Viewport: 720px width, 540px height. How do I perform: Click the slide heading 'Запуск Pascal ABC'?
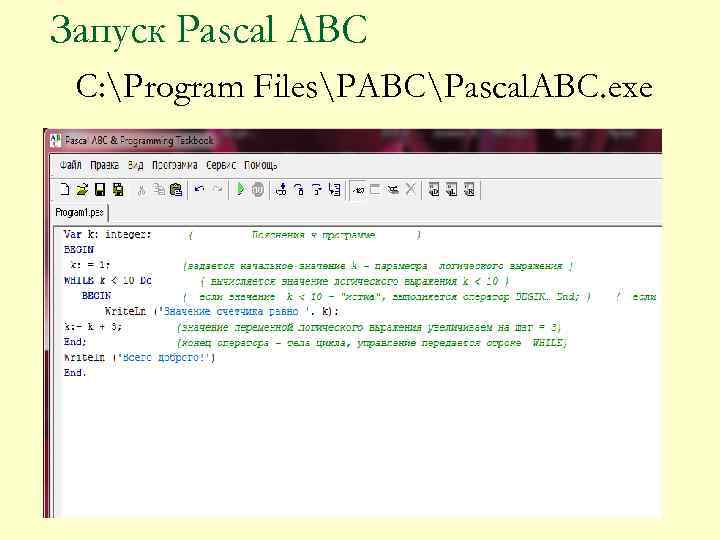[x=209, y=30]
